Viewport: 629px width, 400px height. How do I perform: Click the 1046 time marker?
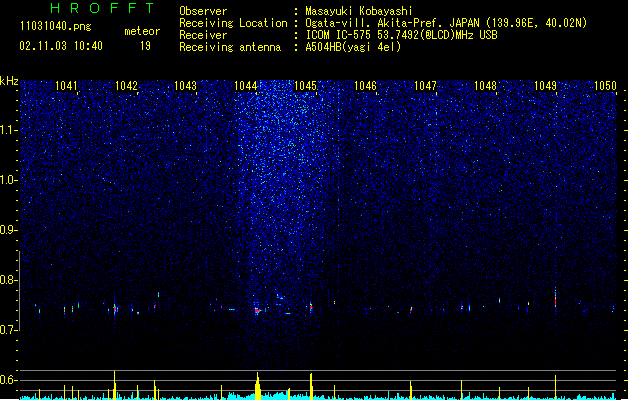pyautogui.click(x=365, y=86)
